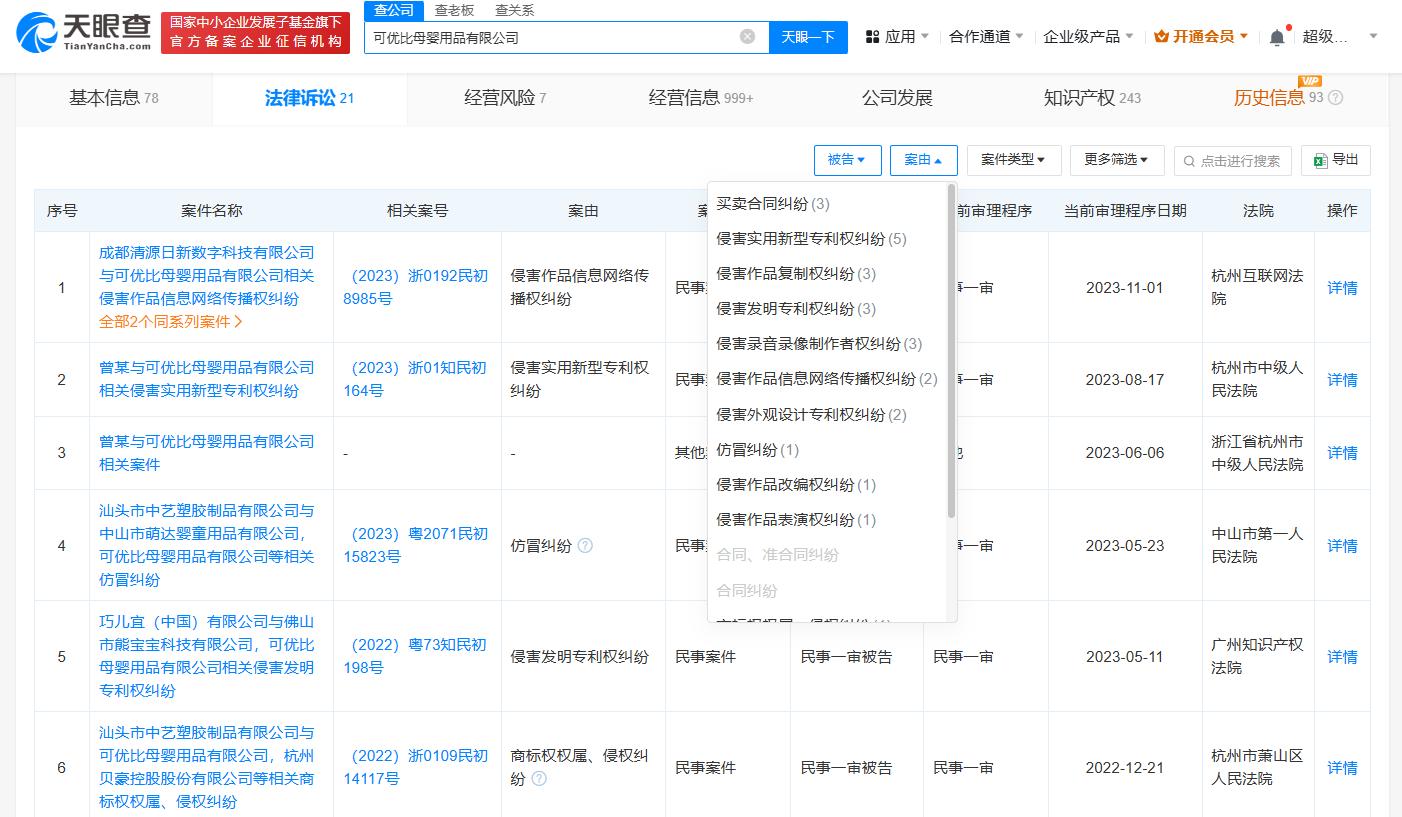Open 详情 for the 2023-05-11 case
The image size is (1402, 817).
(x=1342, y=657)
